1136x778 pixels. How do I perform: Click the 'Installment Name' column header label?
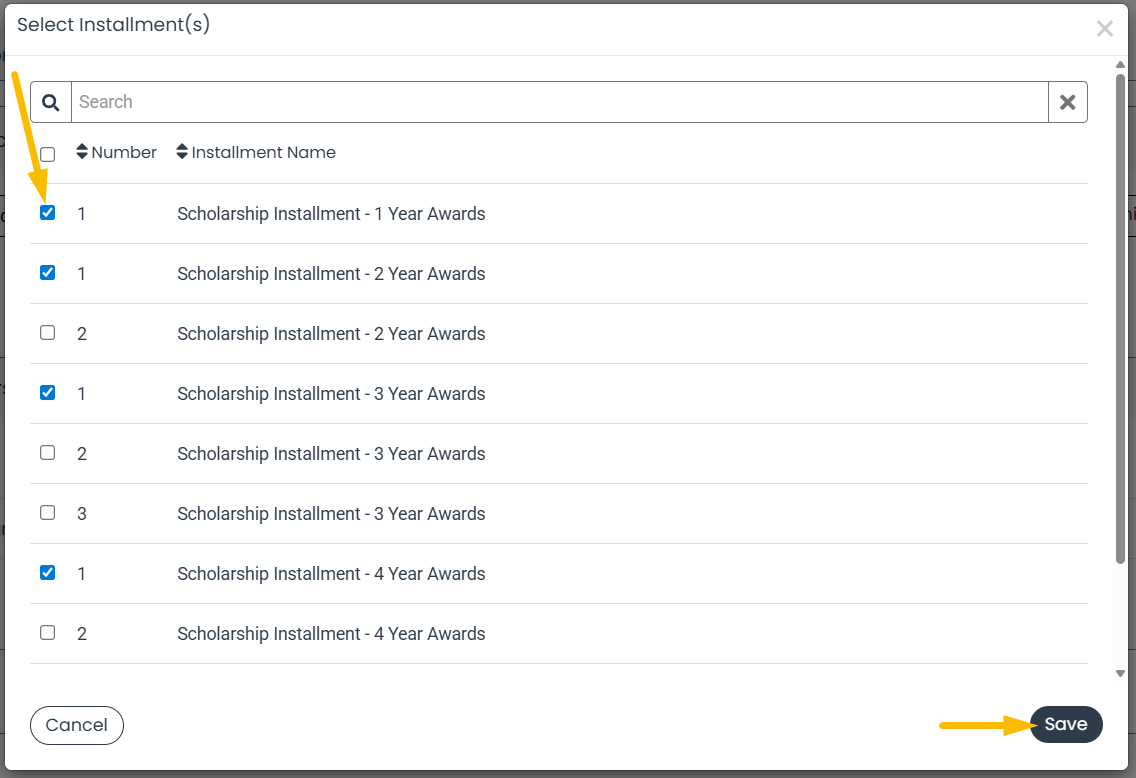coord(264,152)
